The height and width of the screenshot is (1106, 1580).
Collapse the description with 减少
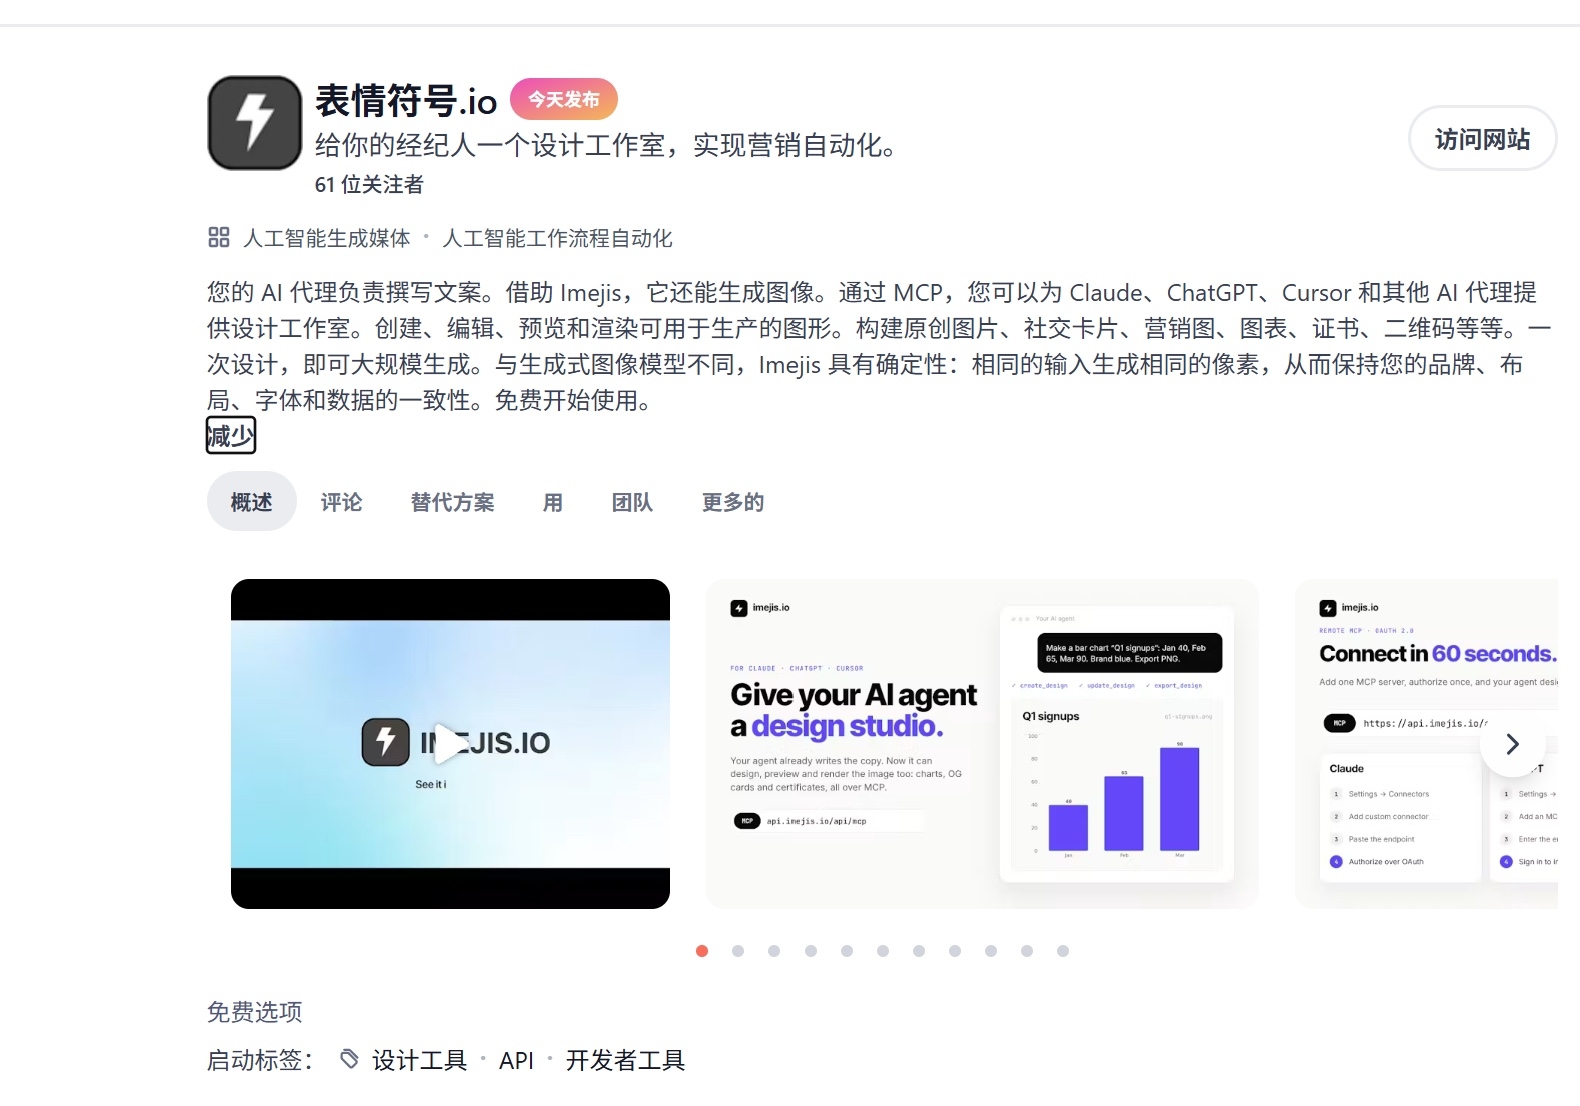click(231, 435)
